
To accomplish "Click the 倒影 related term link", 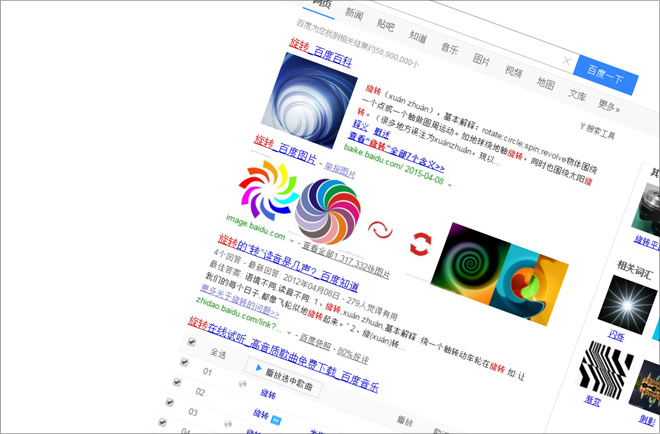I will (x=647, y=419).
